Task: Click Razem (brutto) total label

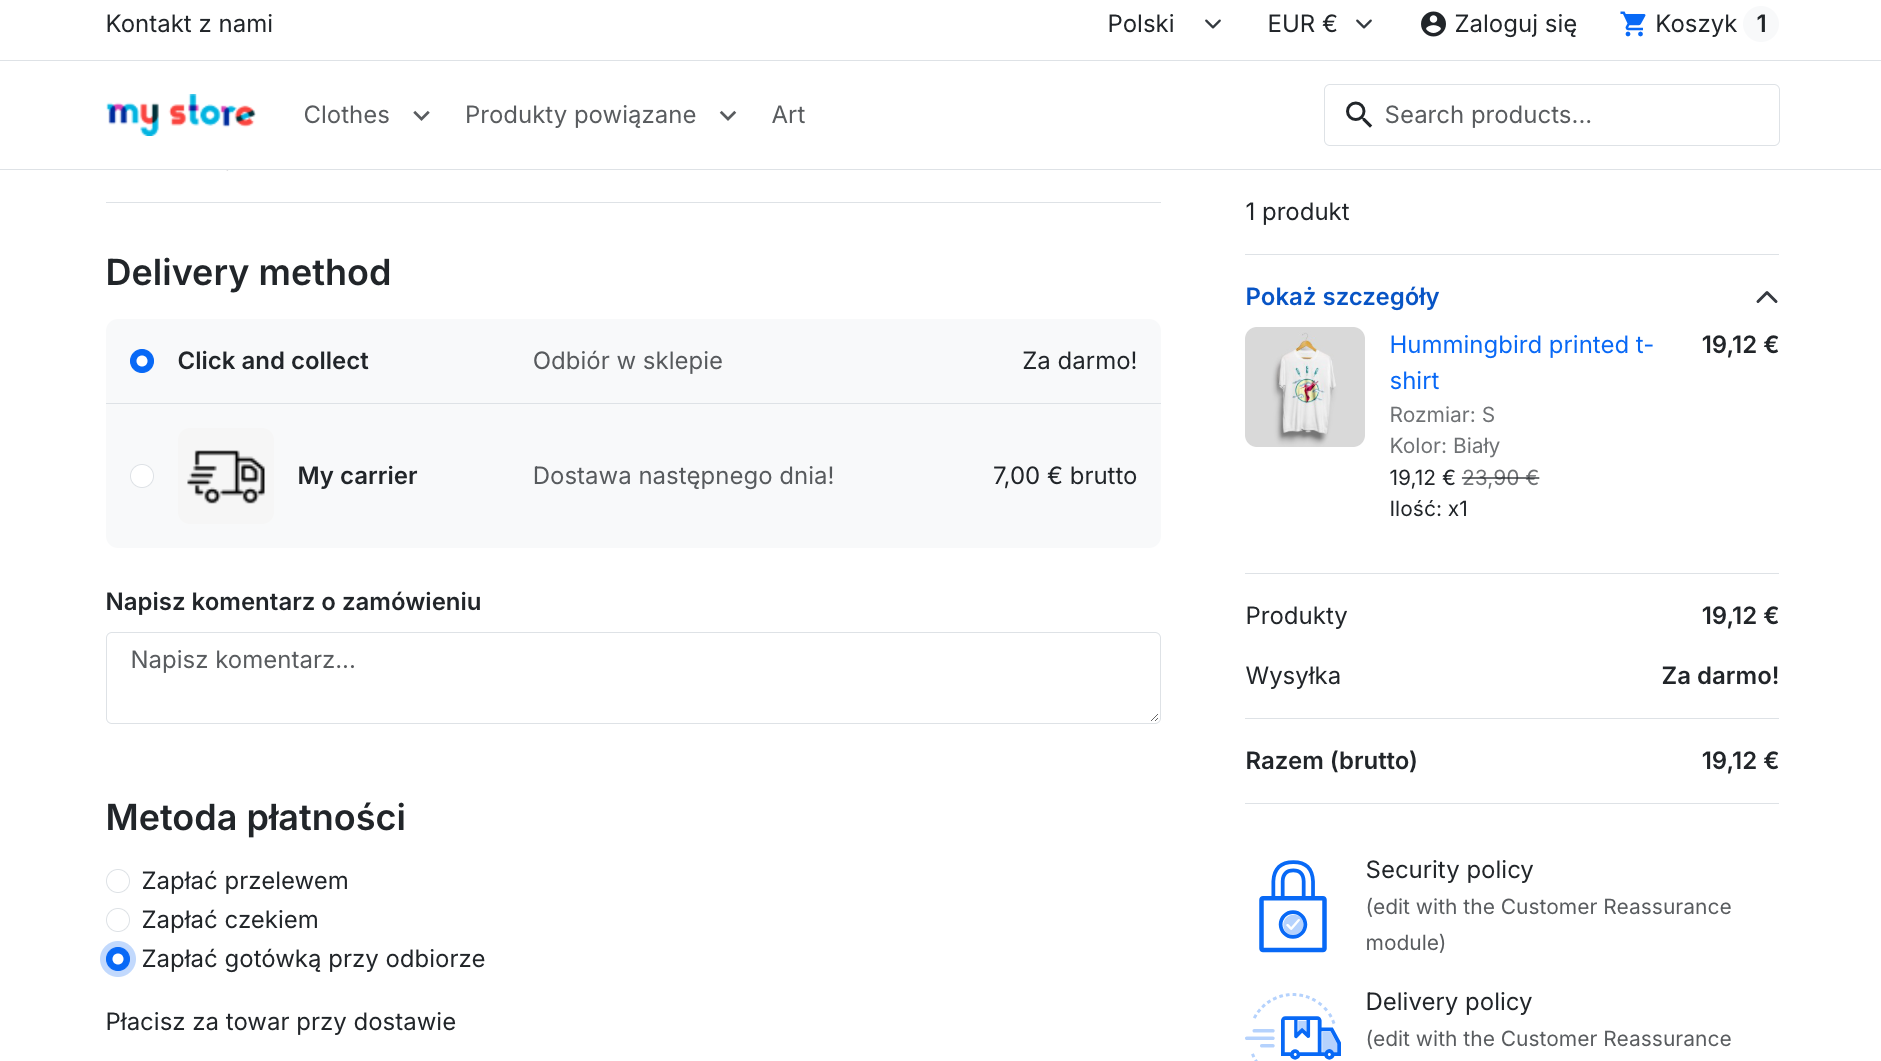Action: [1331, 761]
